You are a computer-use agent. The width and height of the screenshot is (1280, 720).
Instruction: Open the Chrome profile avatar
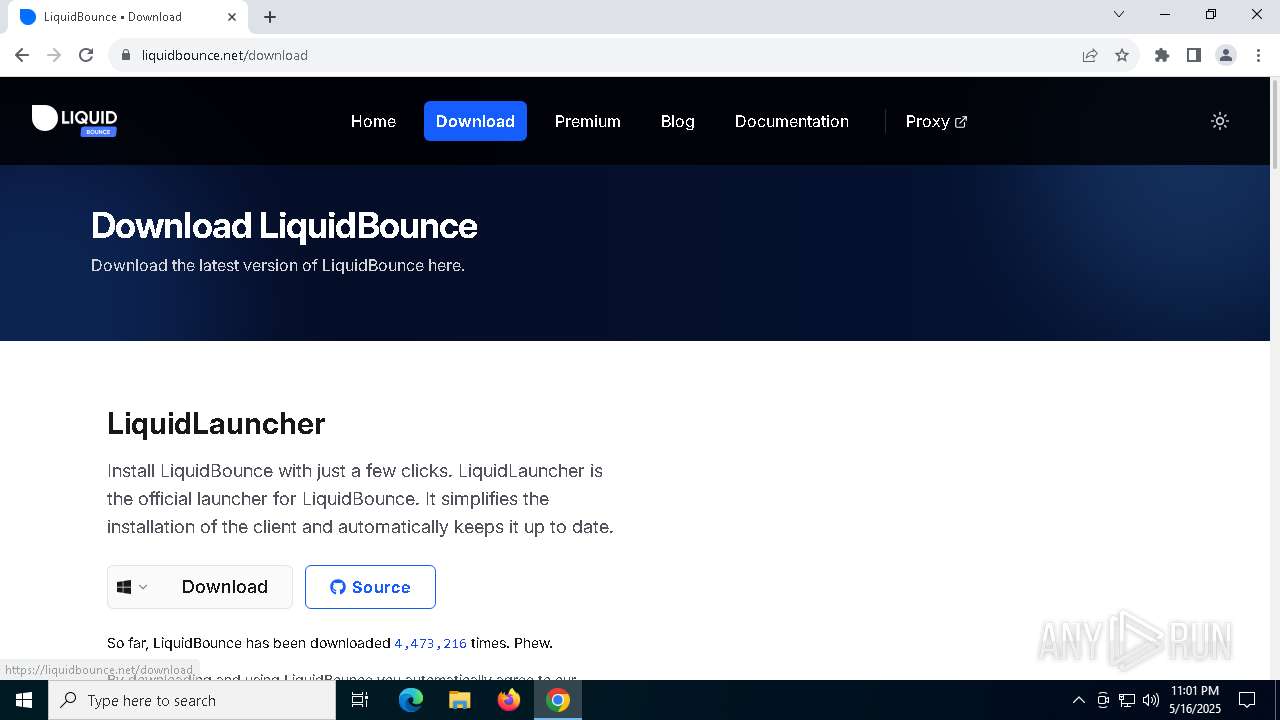tap(1226, 55)
